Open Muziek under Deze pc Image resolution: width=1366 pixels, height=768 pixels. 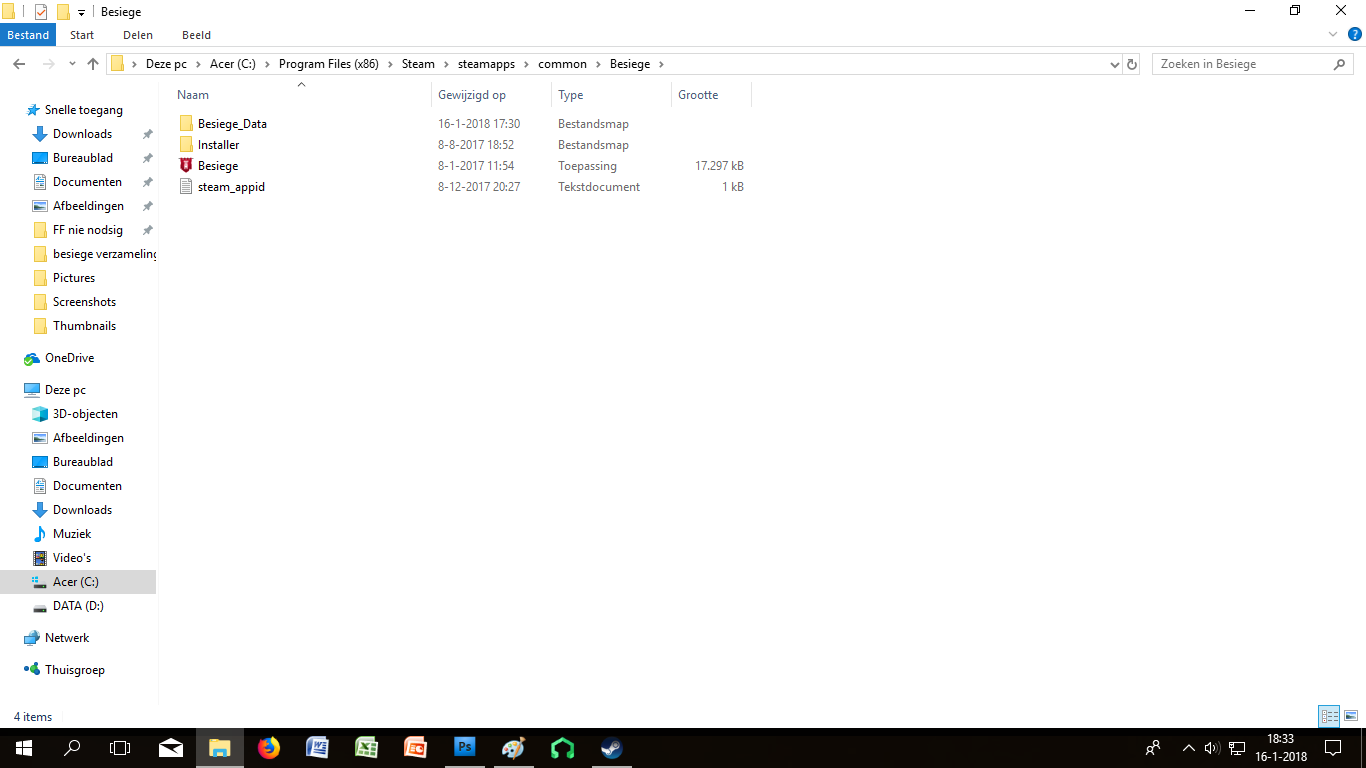72,534
